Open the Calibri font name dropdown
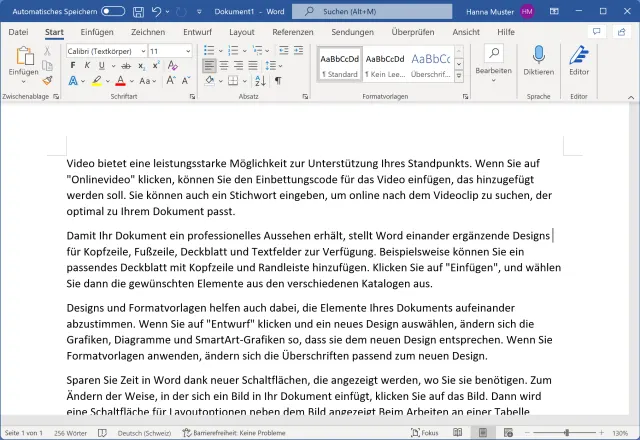The width and height of the screenshot is (640, 440). tap(105, 50)
